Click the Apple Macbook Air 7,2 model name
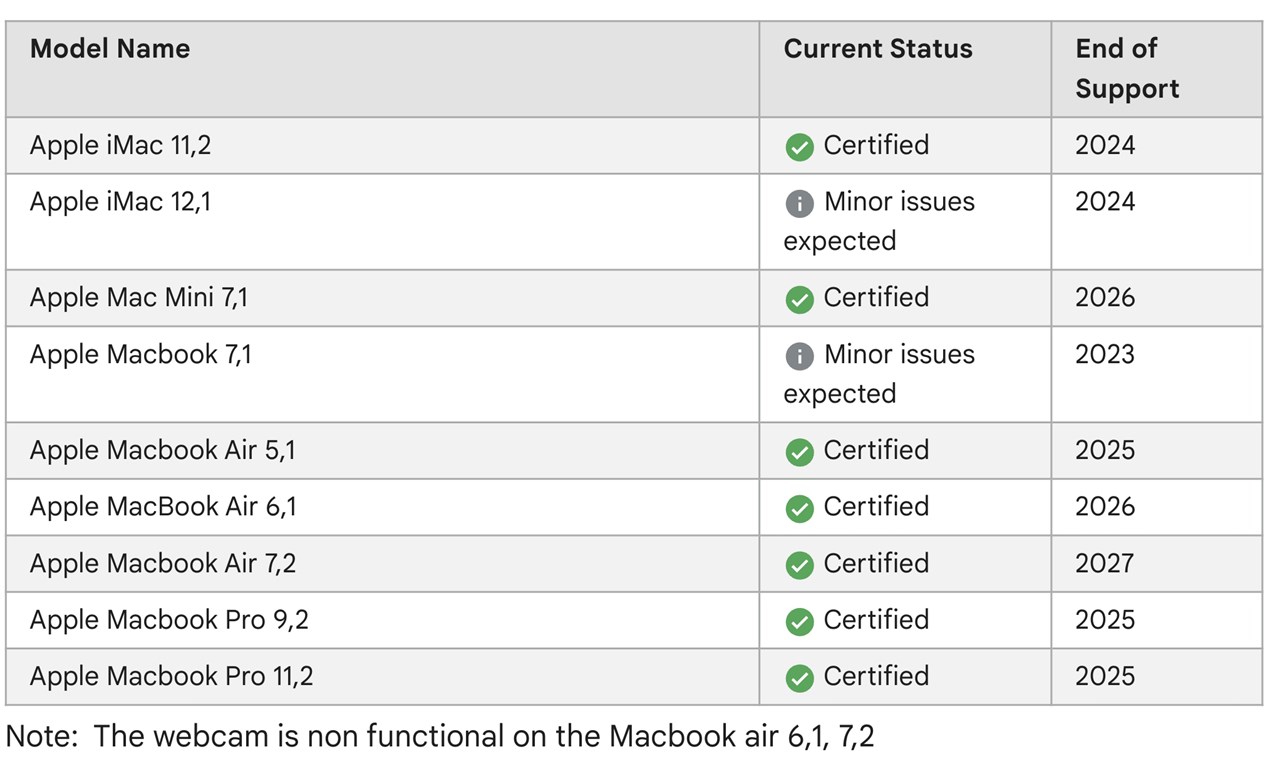Image resolution: width=1280 pixels, height=779 pixels. [x=162, y=564]
